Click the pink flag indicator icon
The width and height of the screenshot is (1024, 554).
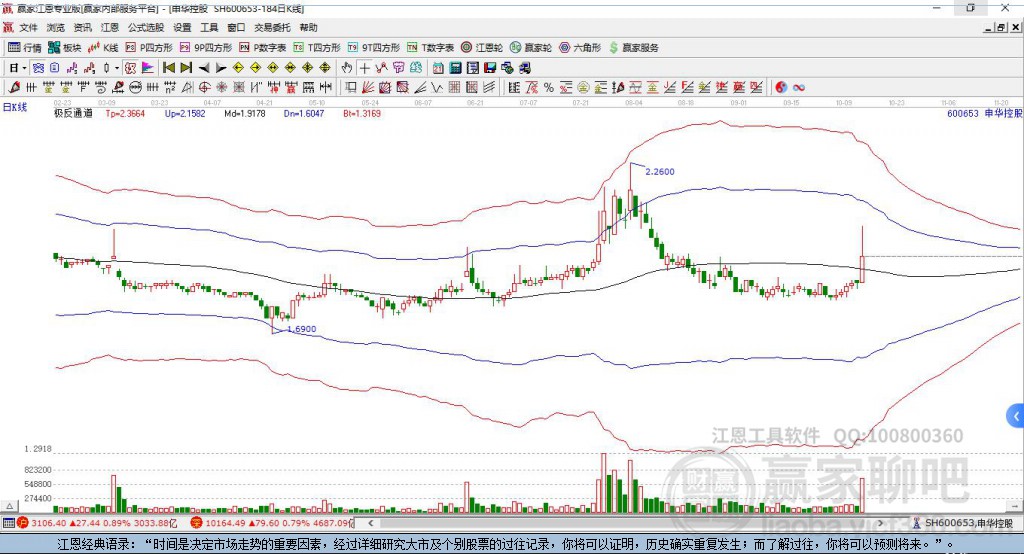click(x=148, y=68)
